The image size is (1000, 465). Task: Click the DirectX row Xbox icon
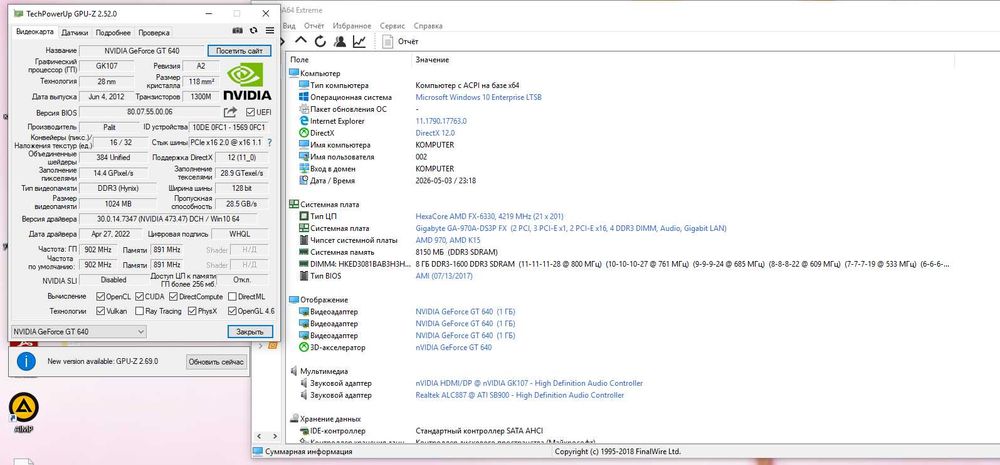[x=304, y=133]
